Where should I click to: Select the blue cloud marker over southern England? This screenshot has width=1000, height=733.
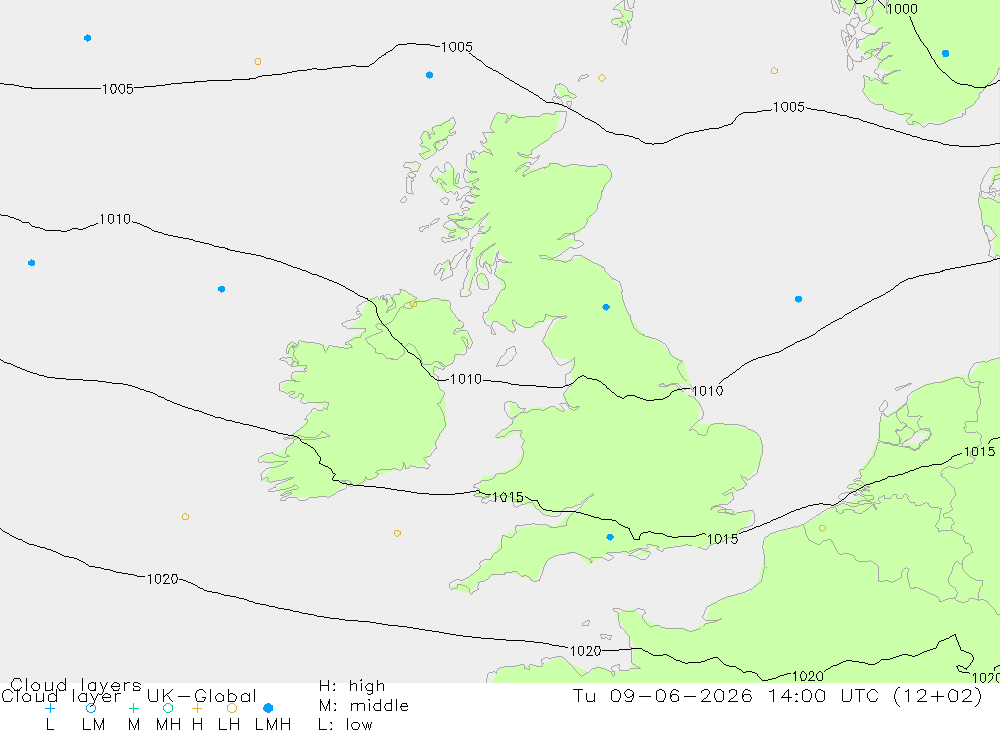[x=610, y=537]
